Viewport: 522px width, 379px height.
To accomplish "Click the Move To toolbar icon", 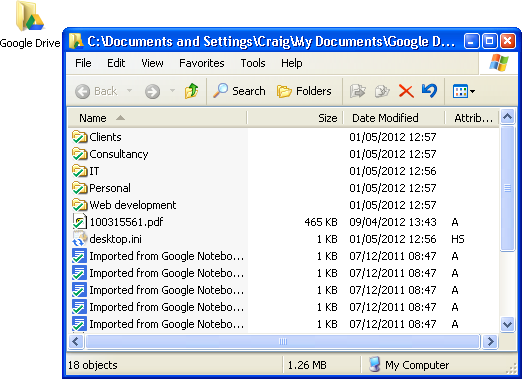I will pos(358,91).
